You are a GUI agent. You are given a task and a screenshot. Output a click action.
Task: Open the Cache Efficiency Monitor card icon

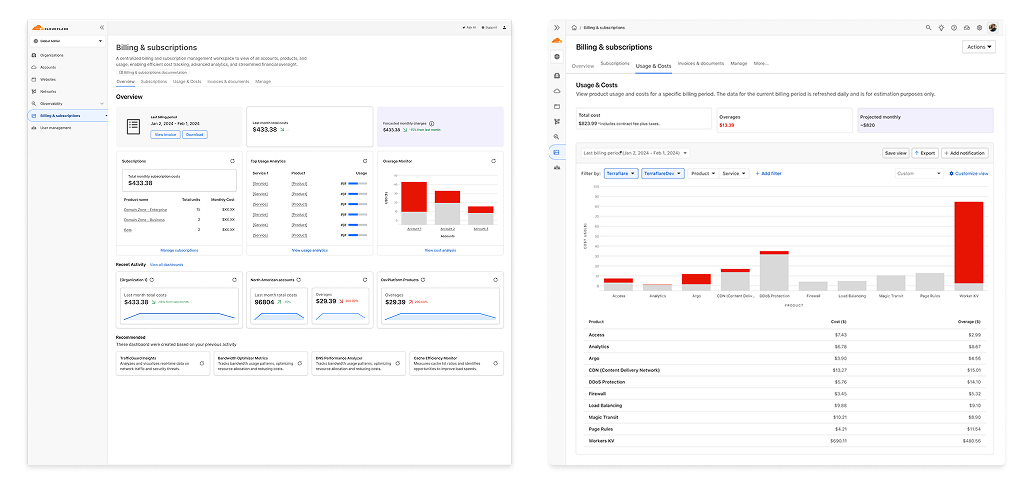click(x=495, y=363)
